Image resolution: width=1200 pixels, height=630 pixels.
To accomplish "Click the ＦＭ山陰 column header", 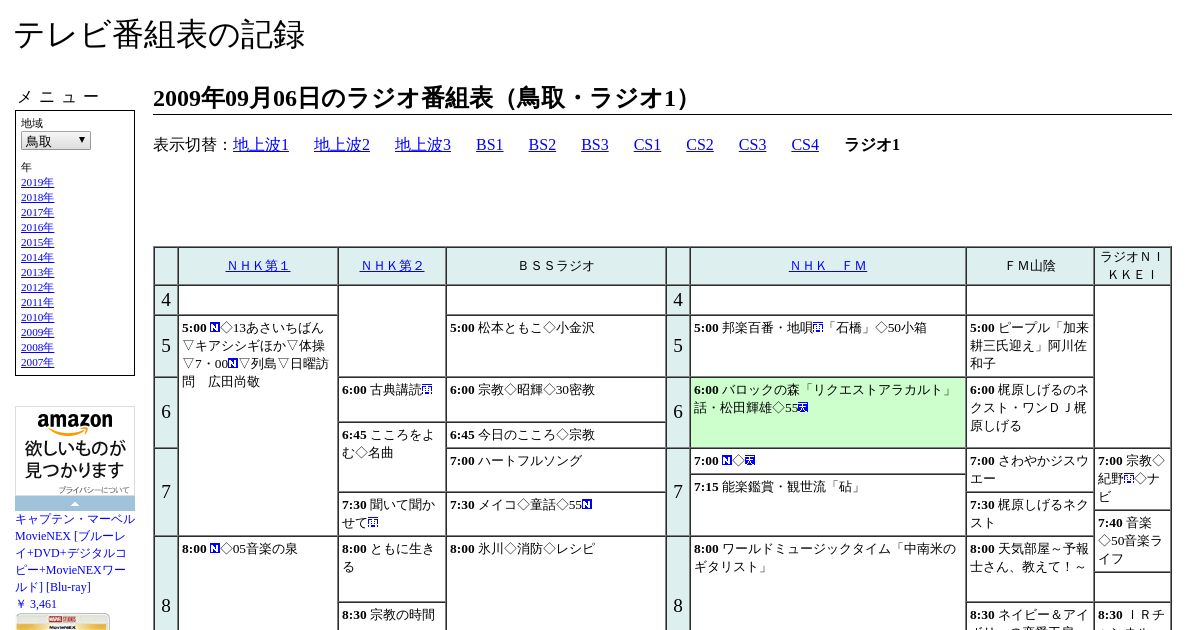I will click(1030, 266).
